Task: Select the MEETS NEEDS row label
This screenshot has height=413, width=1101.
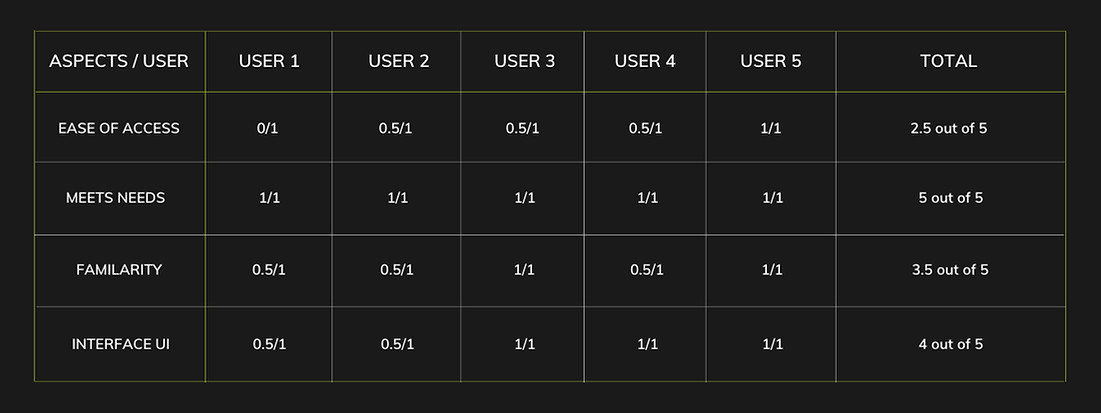Action: (115, 198)
